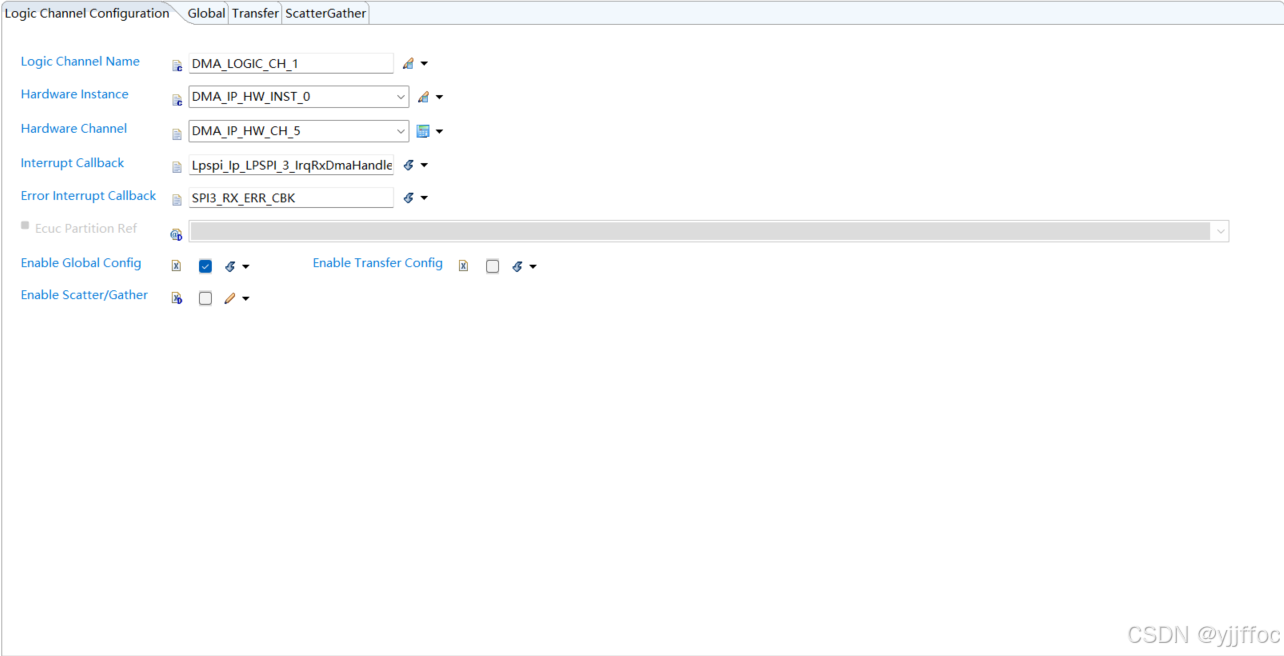Click the Interrupt Callback label

(x=73, y=162)
